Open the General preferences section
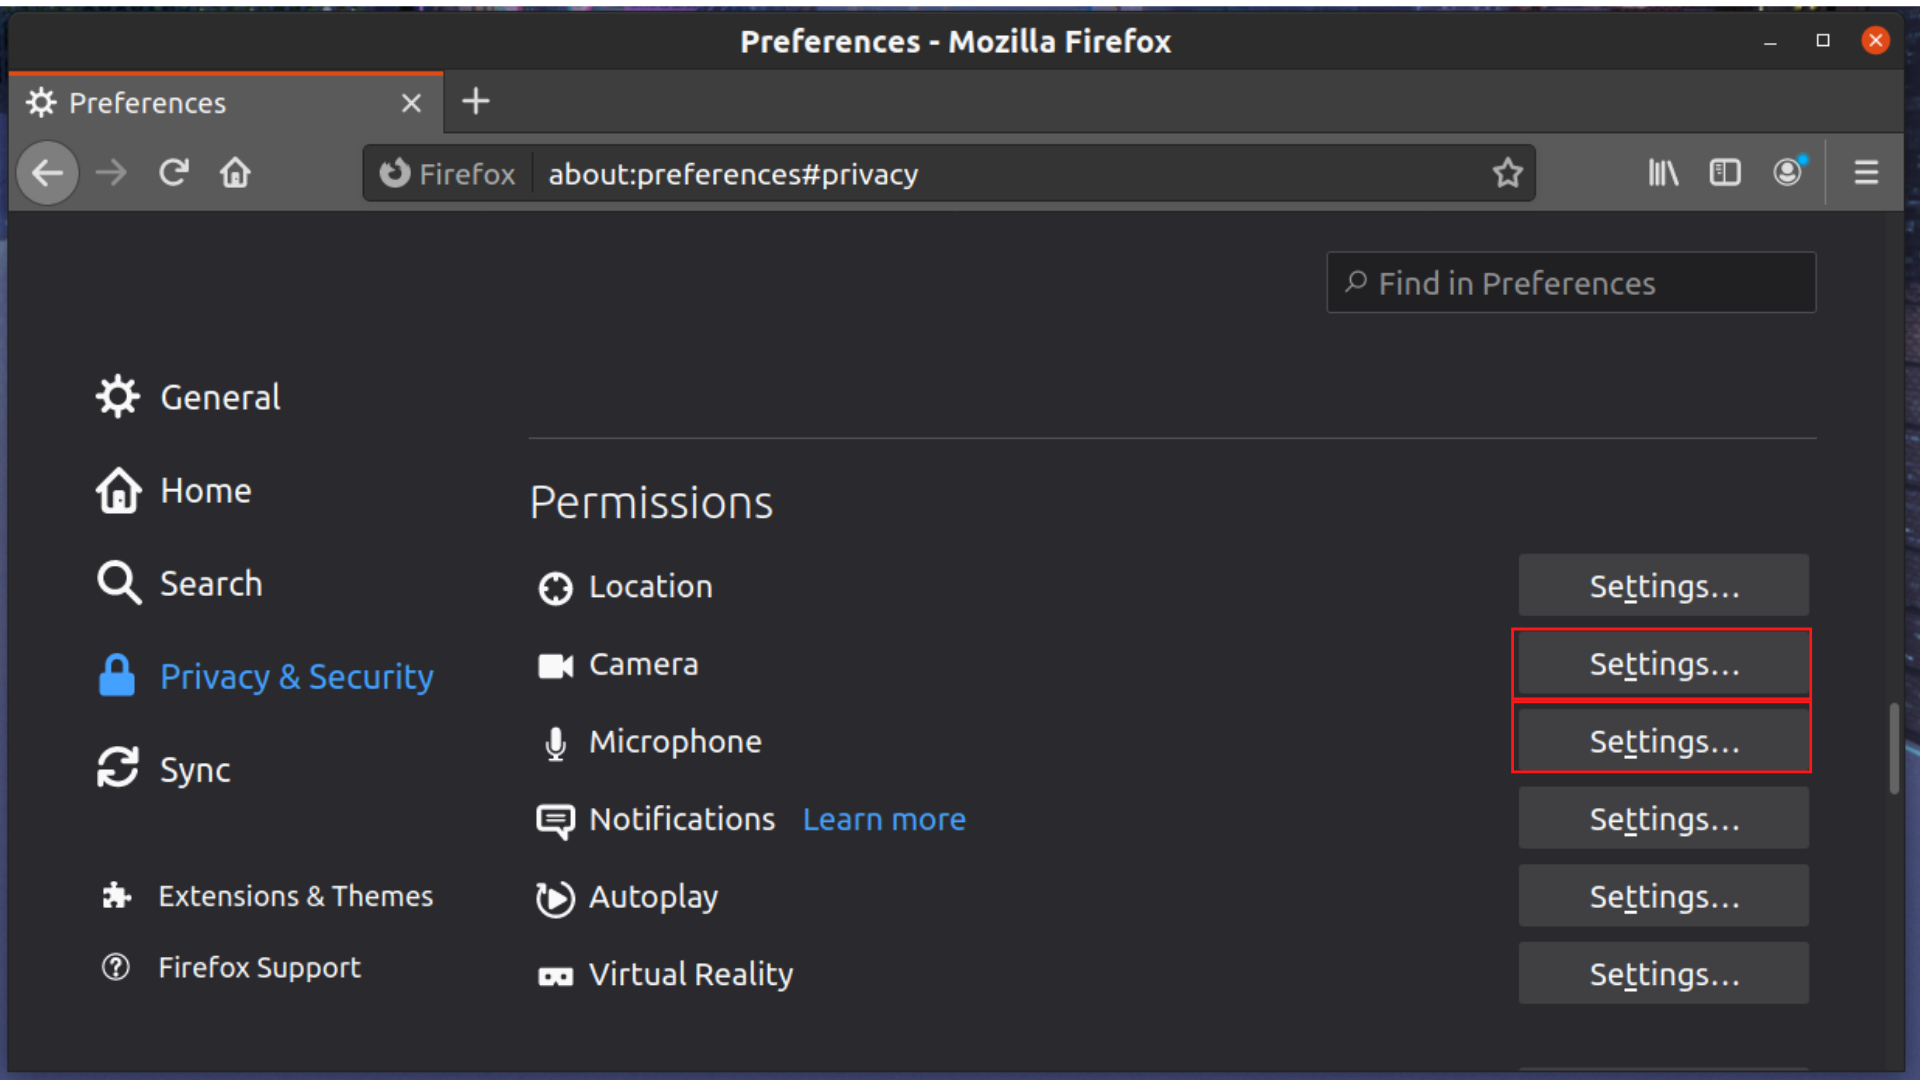The width and height of the screenshot is (1920, 1080). tap(188, 397)
